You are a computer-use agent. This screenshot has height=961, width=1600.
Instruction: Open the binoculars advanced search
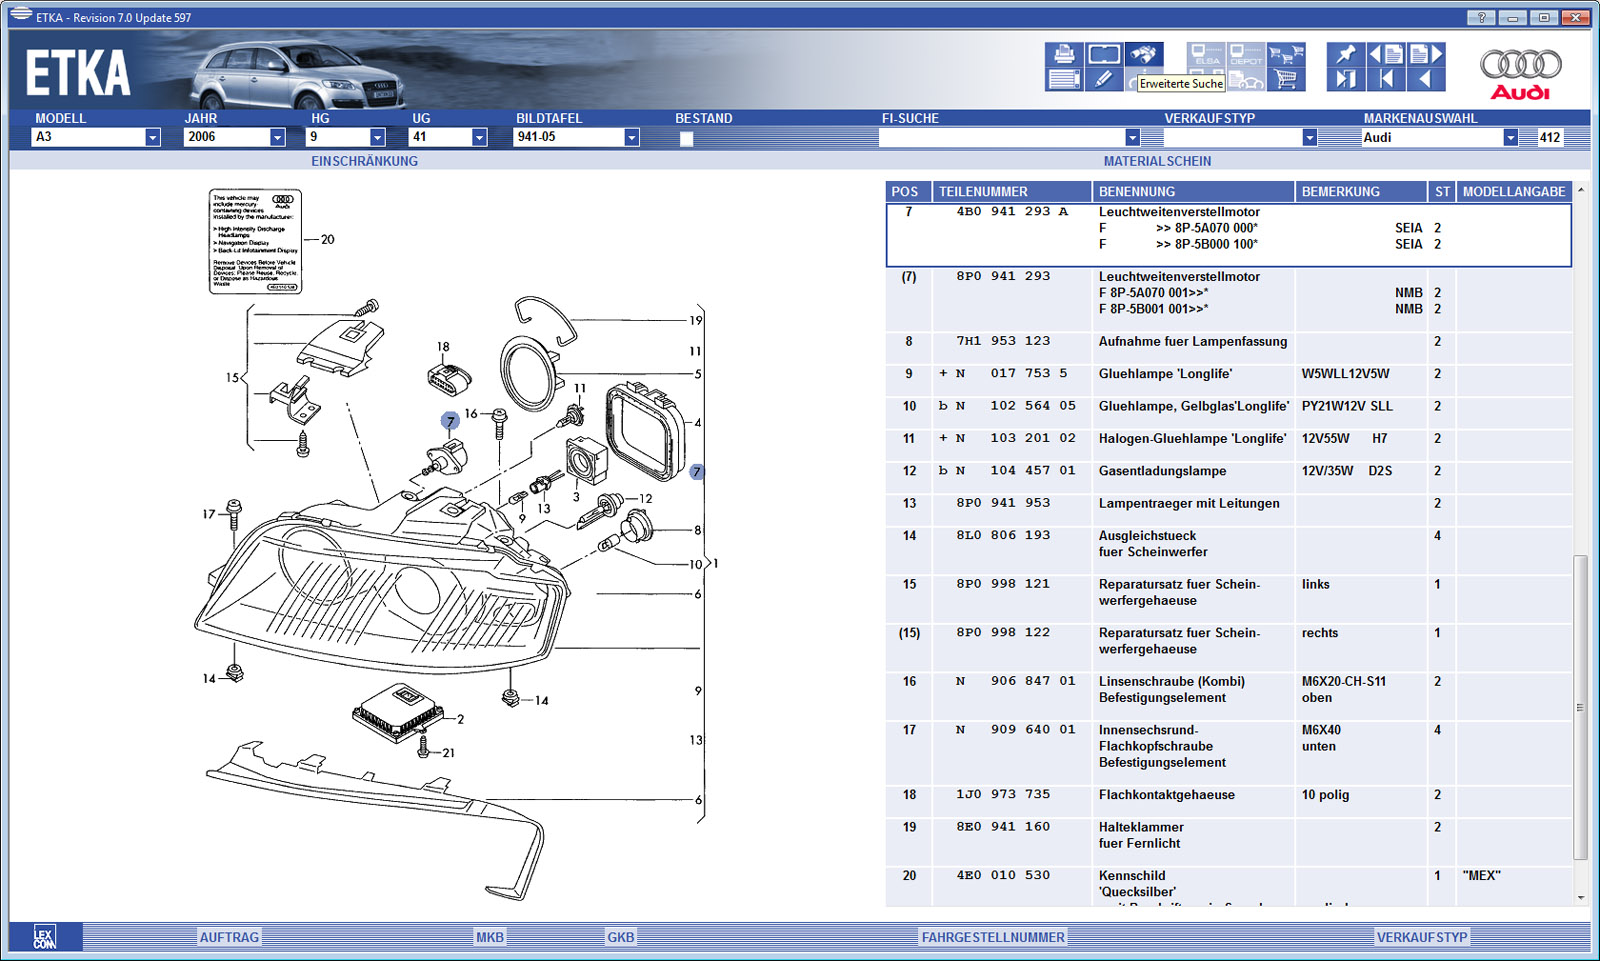point(1144,54)
